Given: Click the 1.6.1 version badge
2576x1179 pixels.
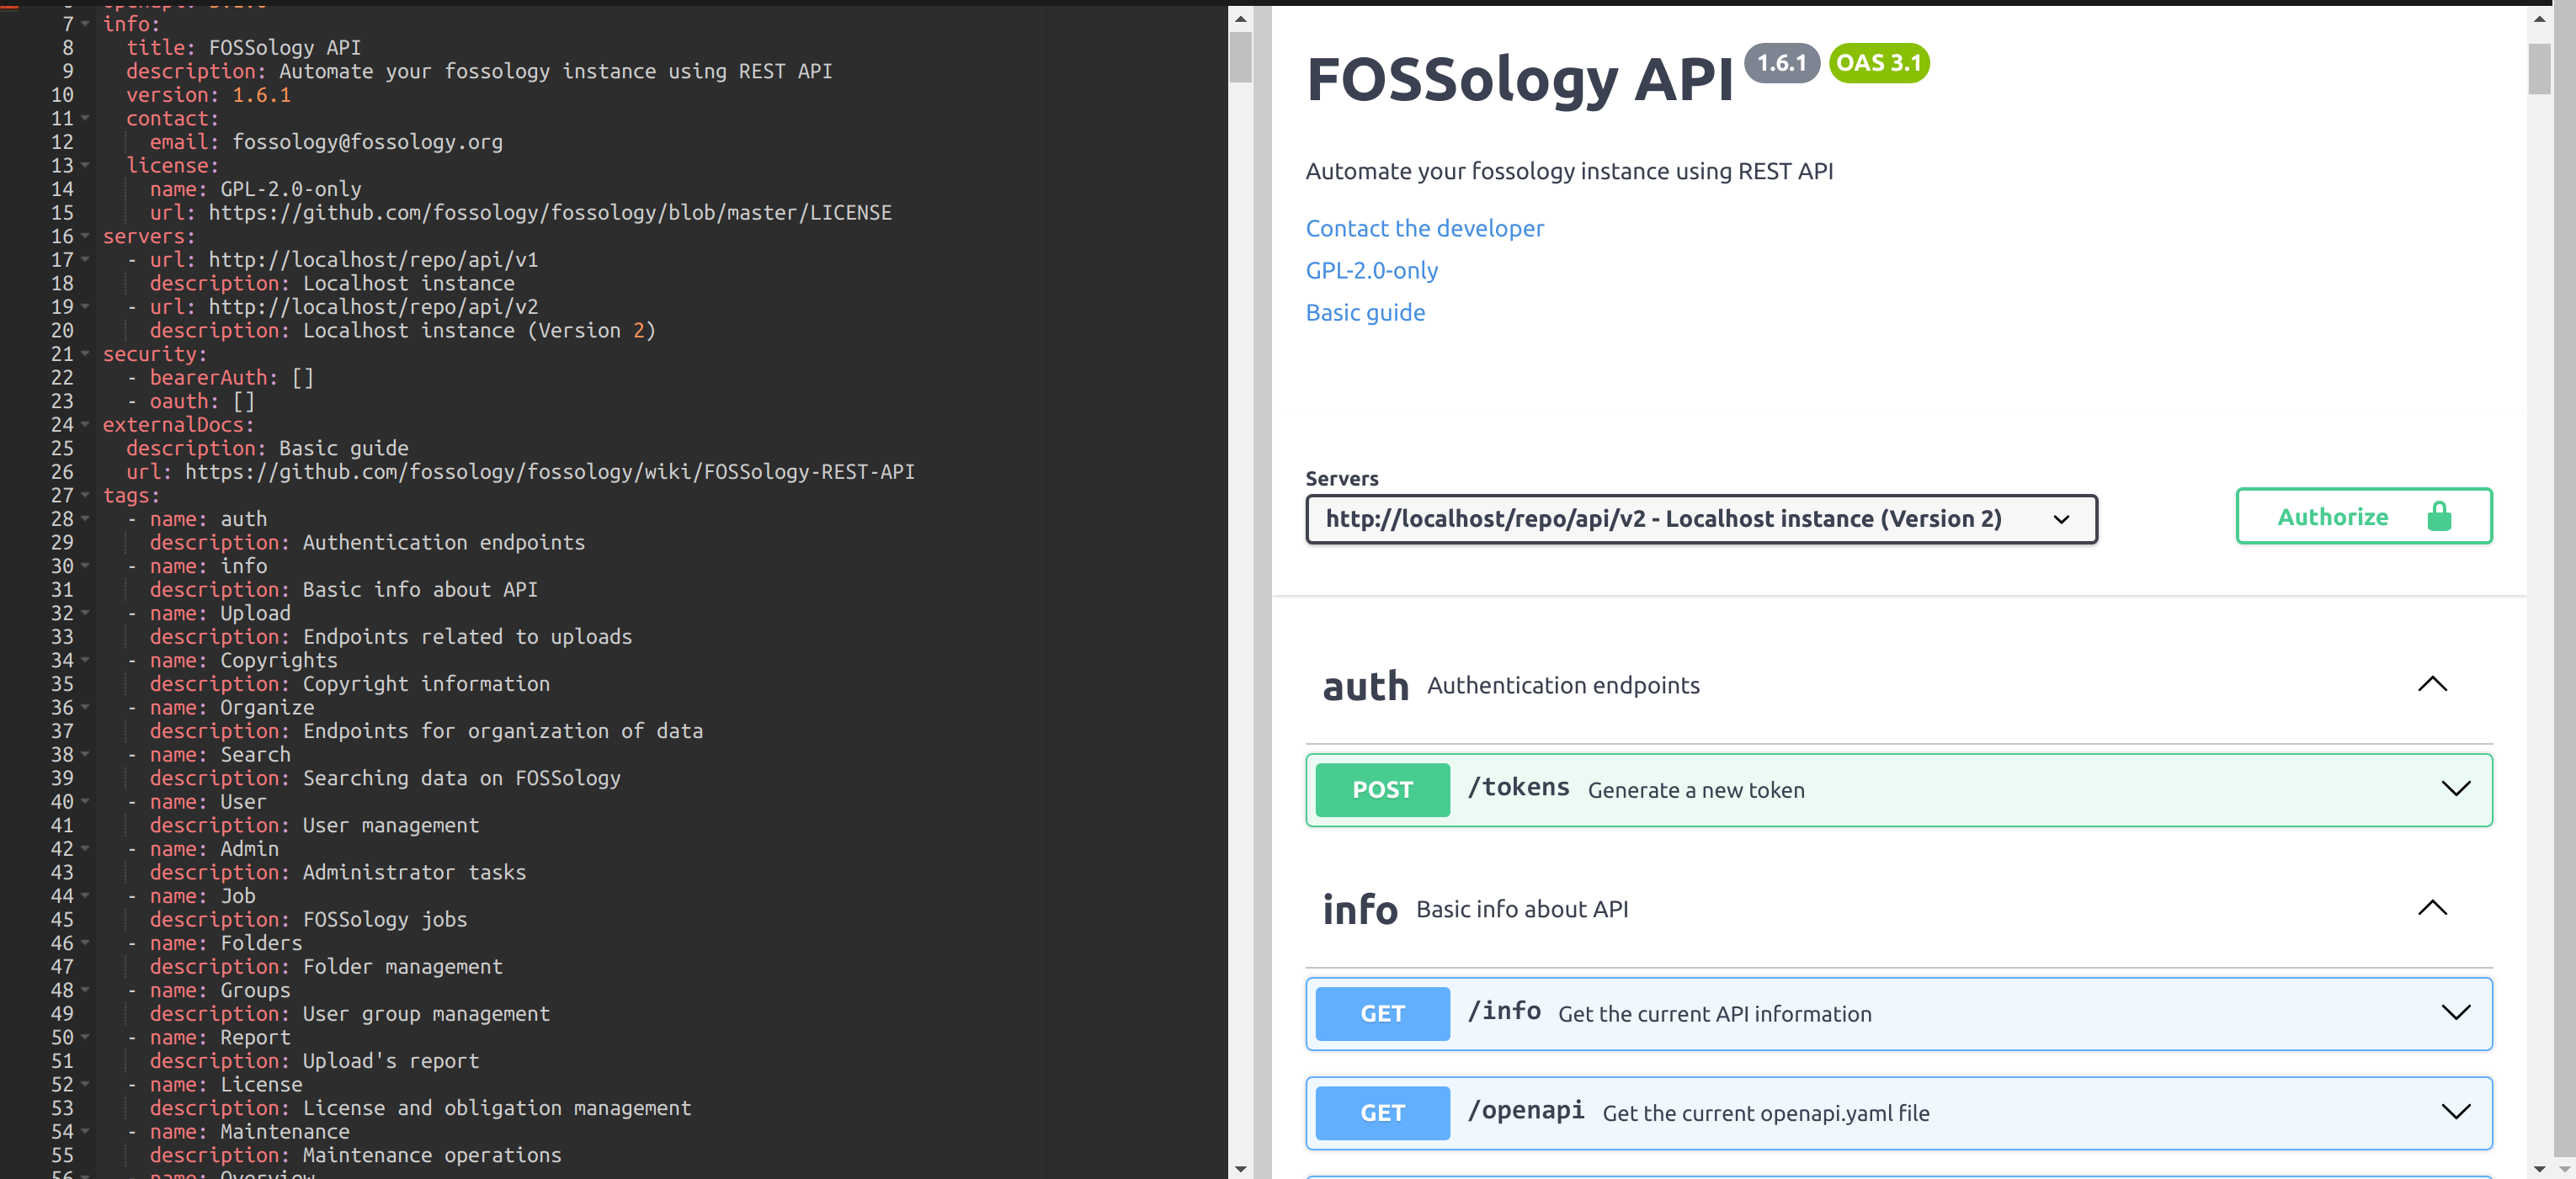Looking at the screenshot, I should pyautogui.click(x=1781, y=63).
